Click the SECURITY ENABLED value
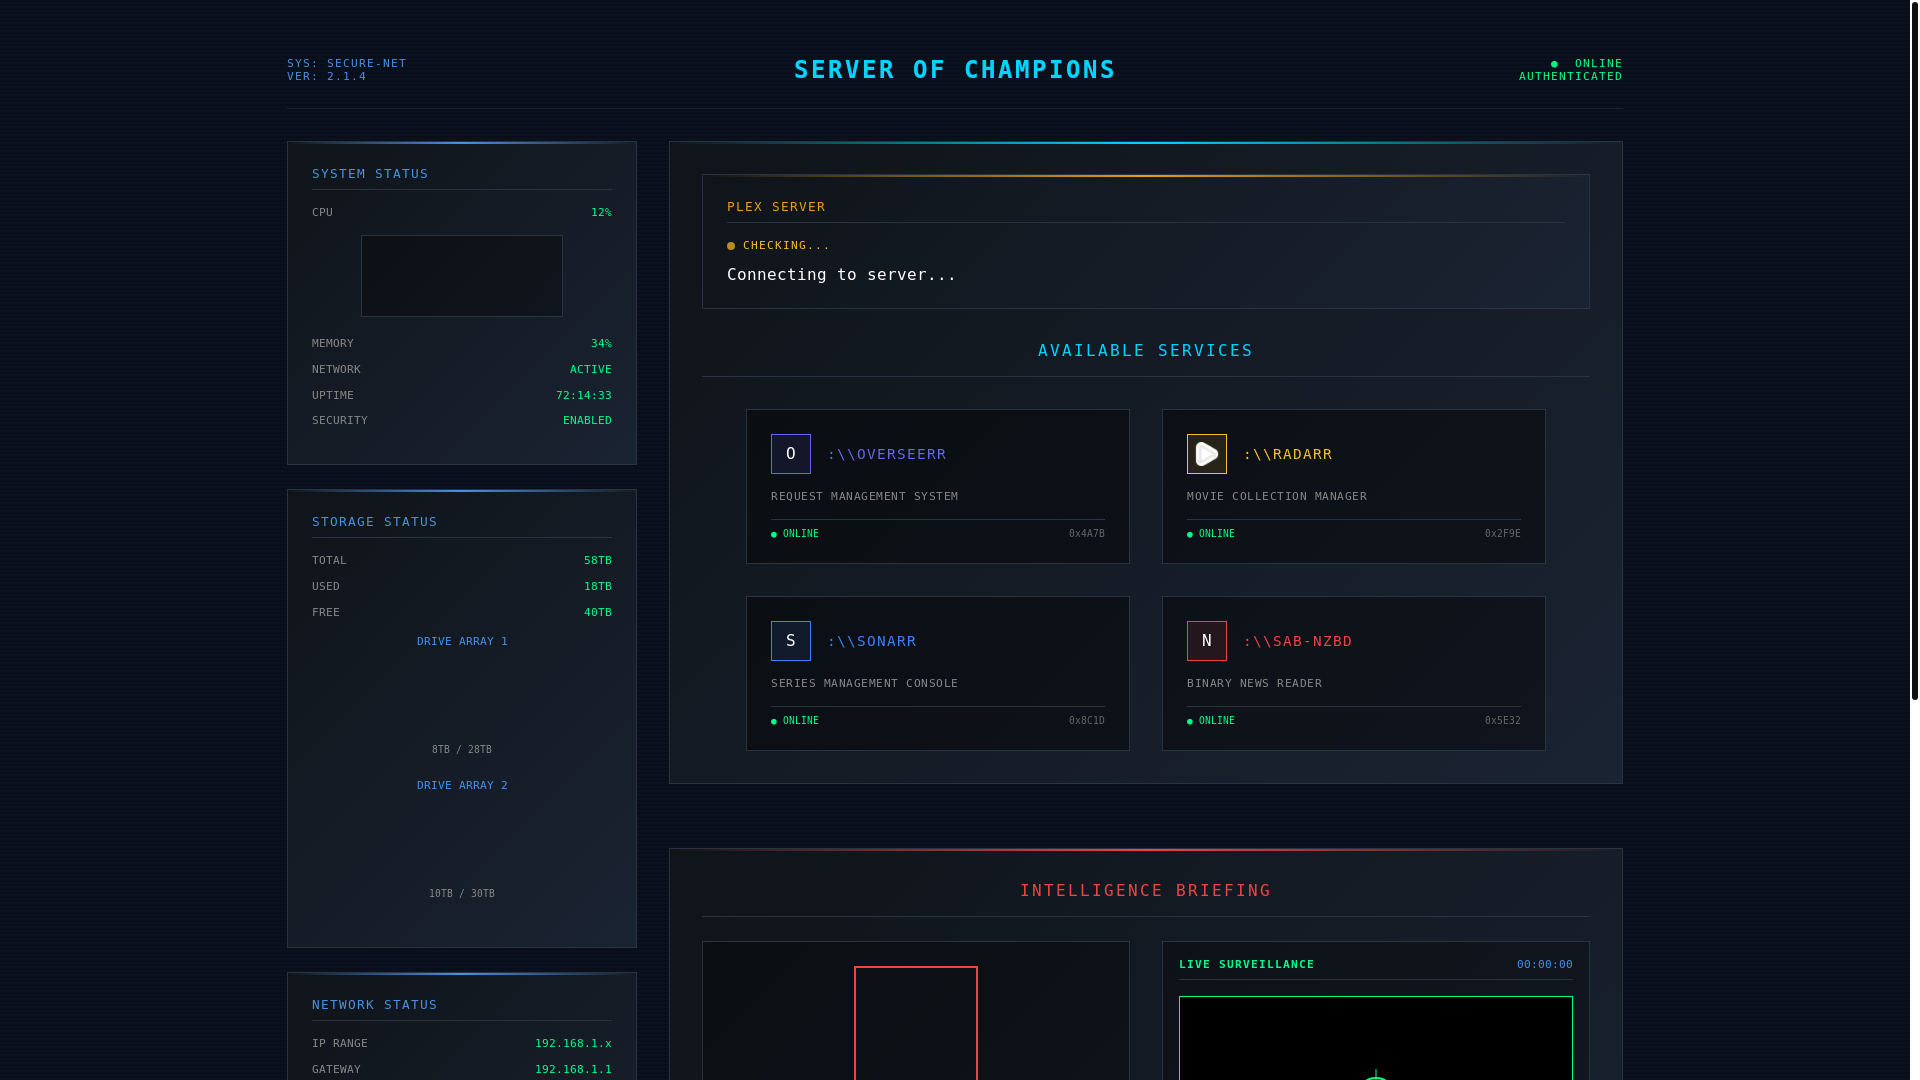The width and height of the screenshot is (1920, 1080). coord(587,421)
